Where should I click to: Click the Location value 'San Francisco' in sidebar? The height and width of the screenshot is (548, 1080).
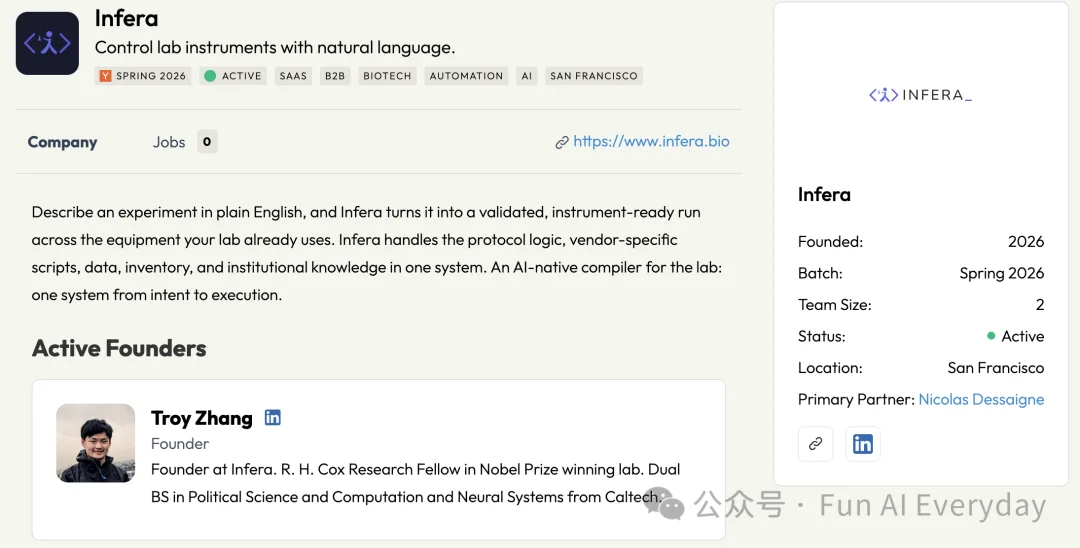[x=995, y=368]
